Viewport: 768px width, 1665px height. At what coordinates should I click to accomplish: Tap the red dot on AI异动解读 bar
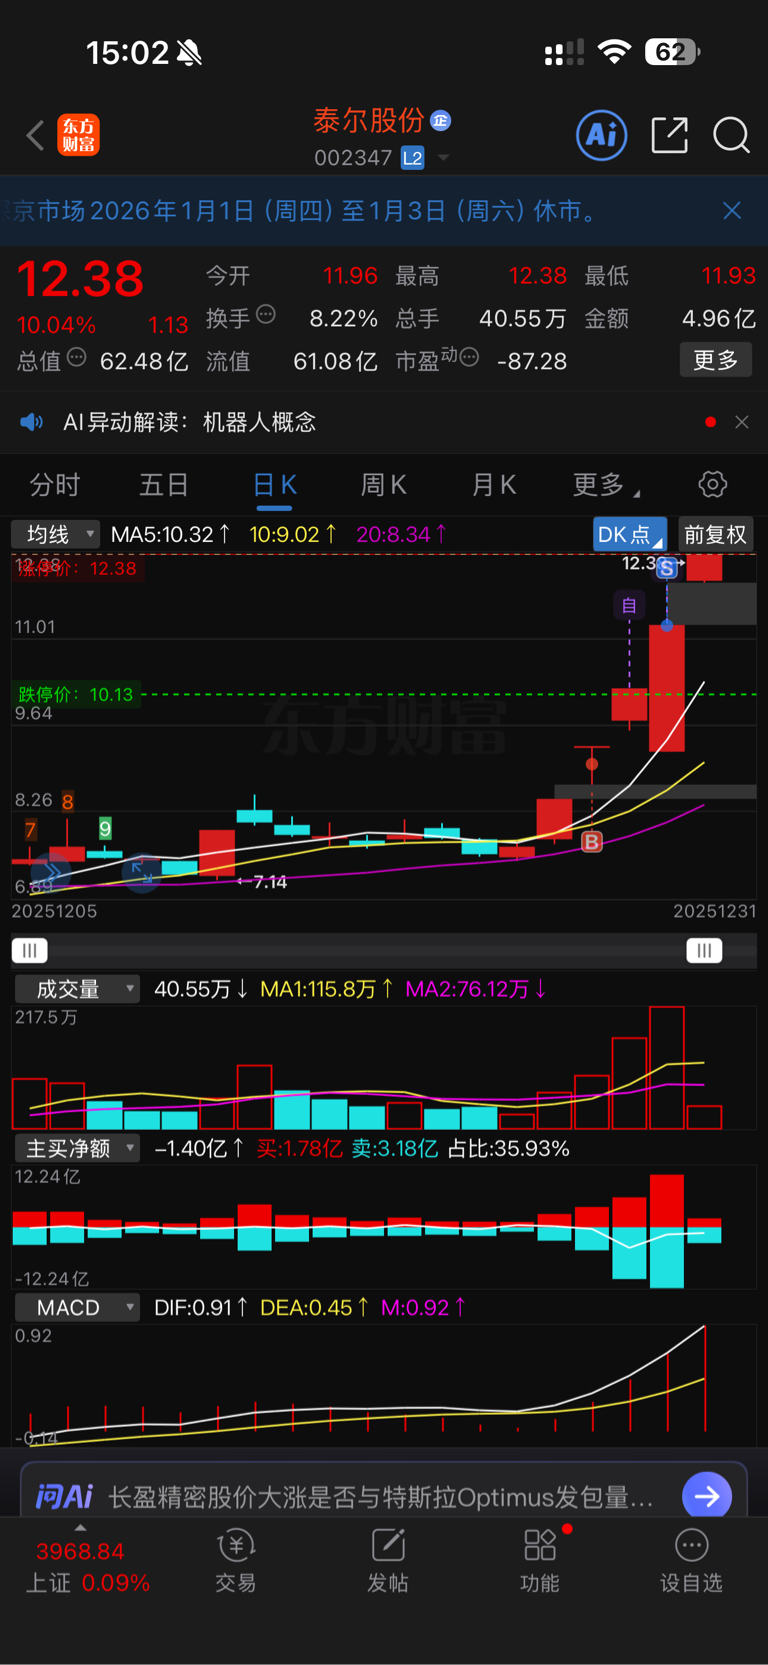click(710, 422)
